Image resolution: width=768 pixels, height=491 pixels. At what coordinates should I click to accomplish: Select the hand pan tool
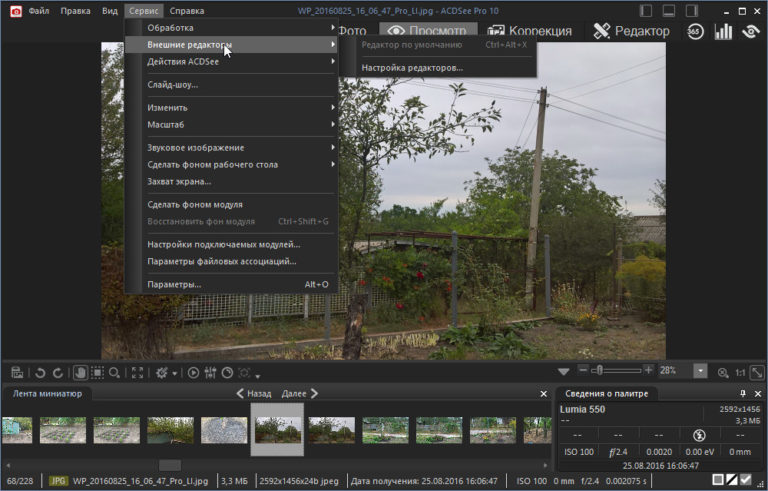(80, 372)
